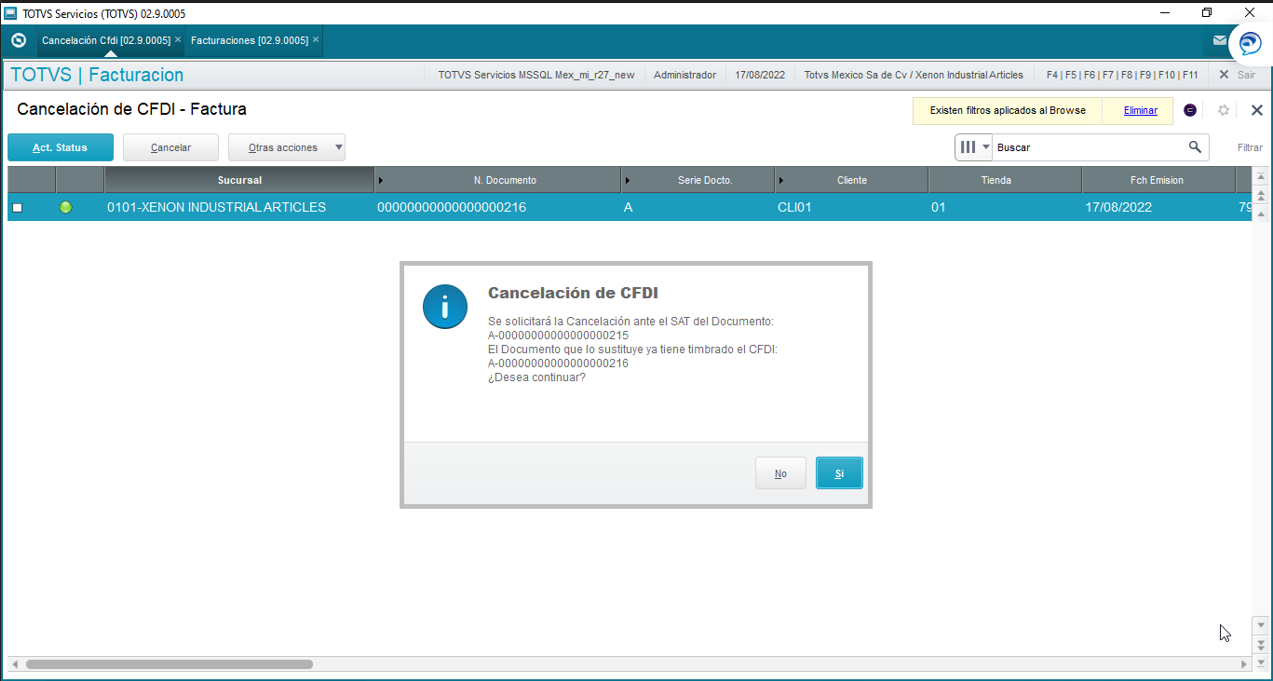Switch to the Cancelación Cfdi tab
This screenshot has width=1273, height=681.
(x=106, y=41)
